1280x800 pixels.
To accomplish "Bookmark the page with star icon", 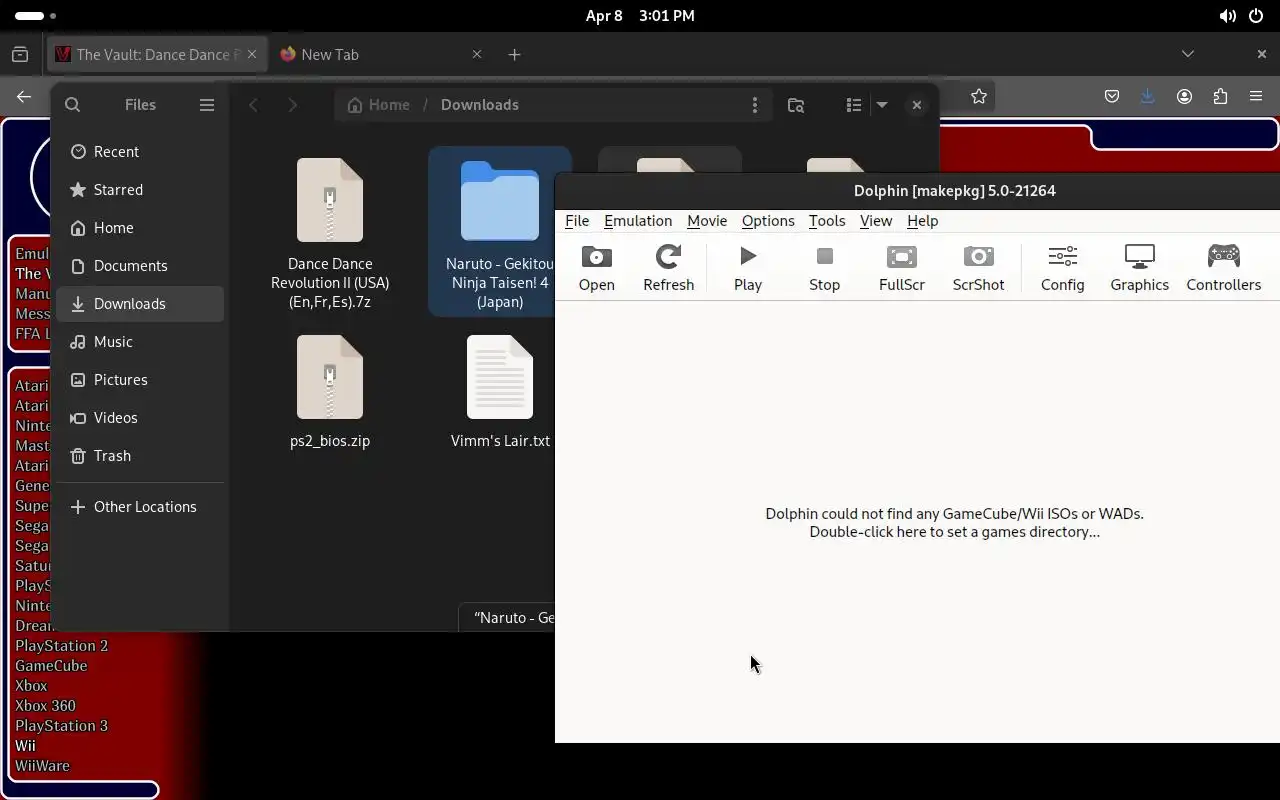I will [979, 97].
